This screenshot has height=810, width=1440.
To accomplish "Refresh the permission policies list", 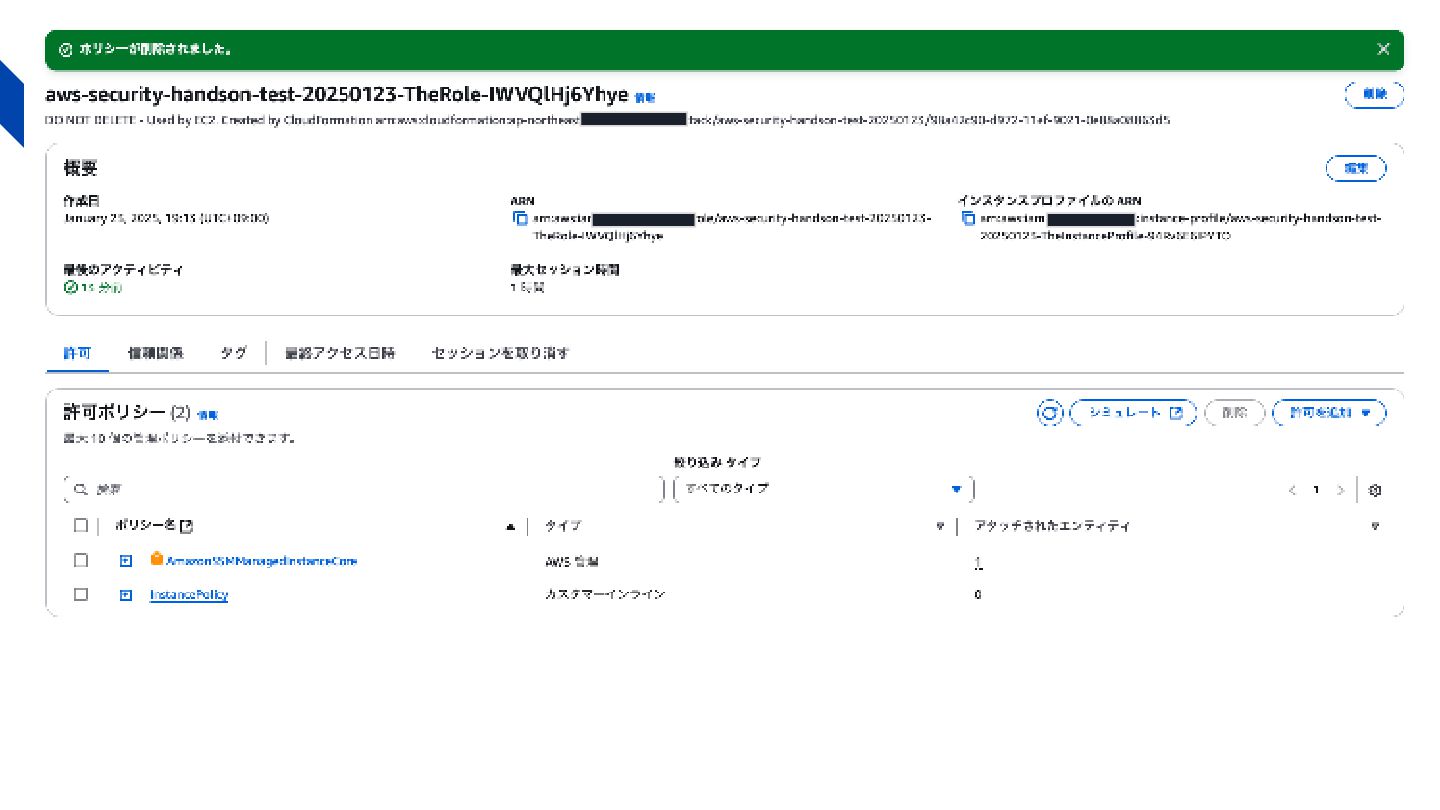I will [x=1049, y=412].
